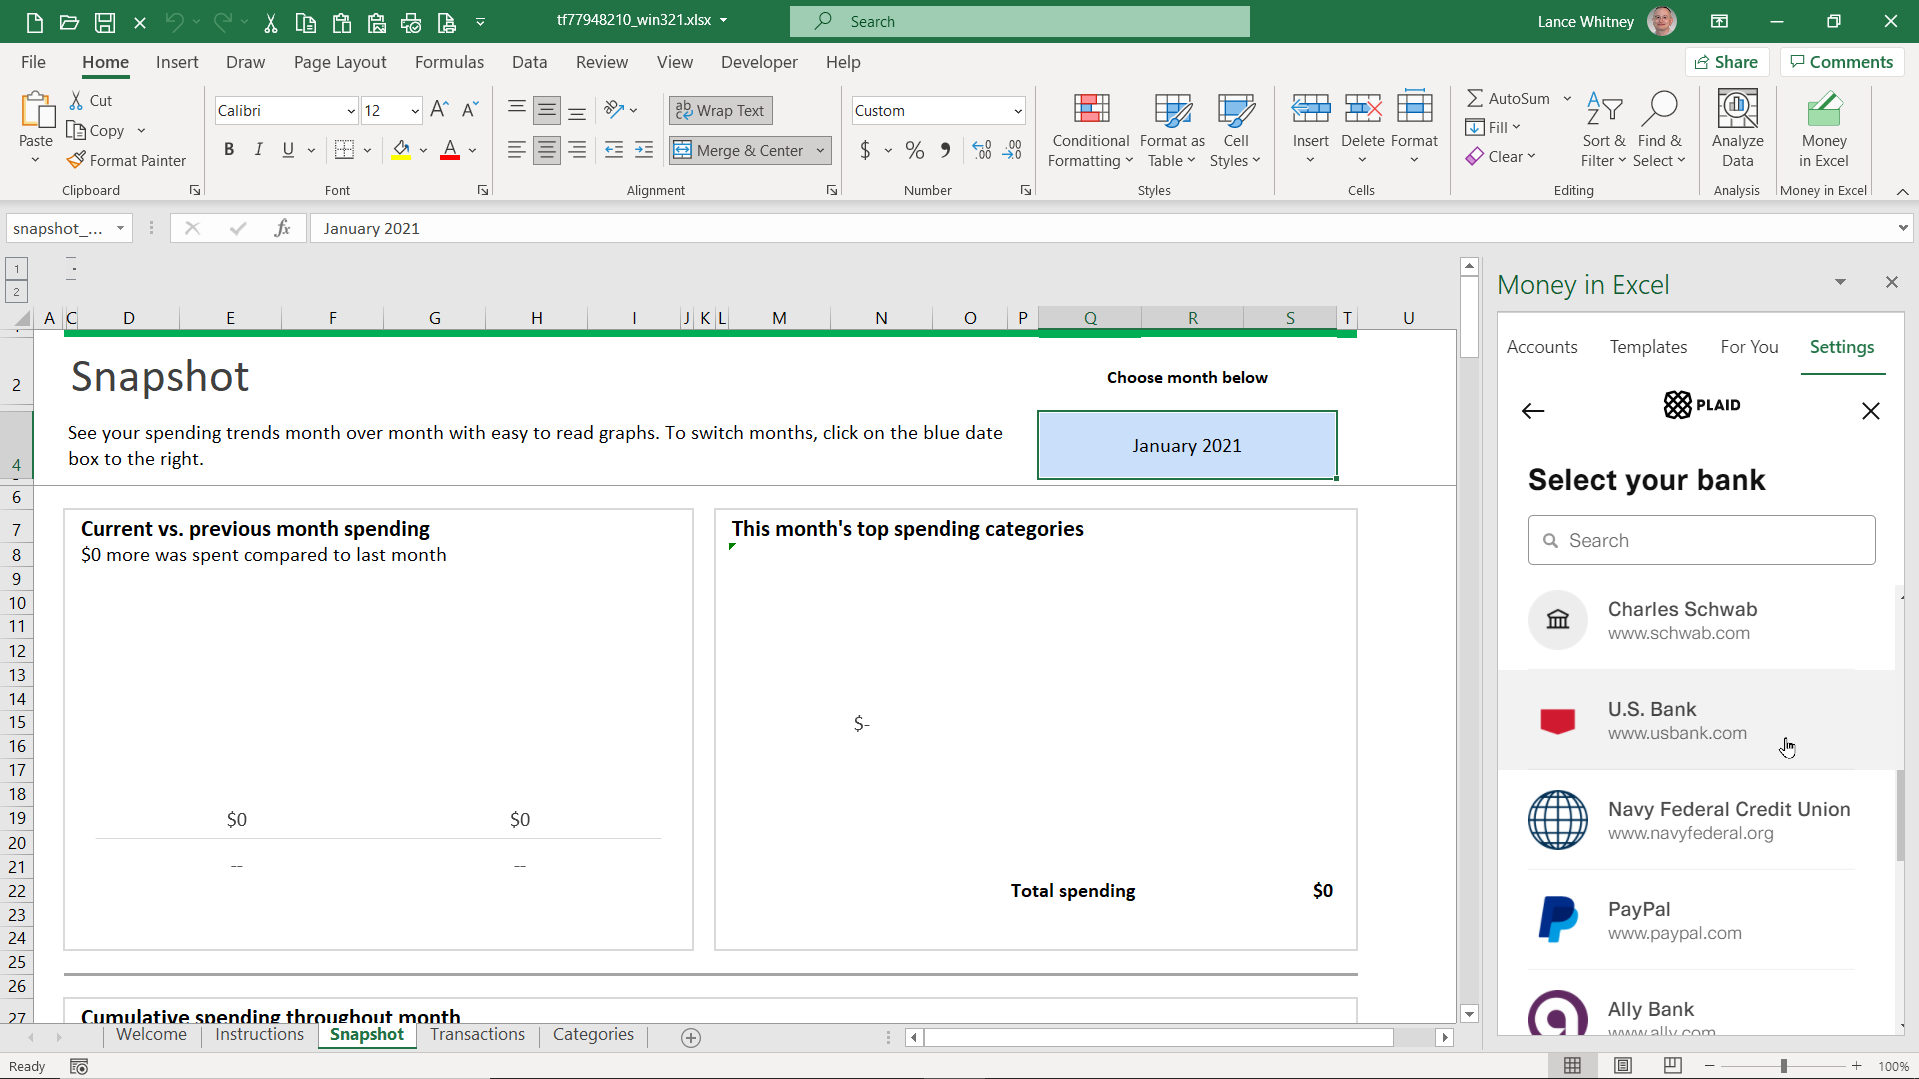Open the Formulas ribbon tab
Viewport: 1919px width, 1079px height.
(x=449, y=62)
